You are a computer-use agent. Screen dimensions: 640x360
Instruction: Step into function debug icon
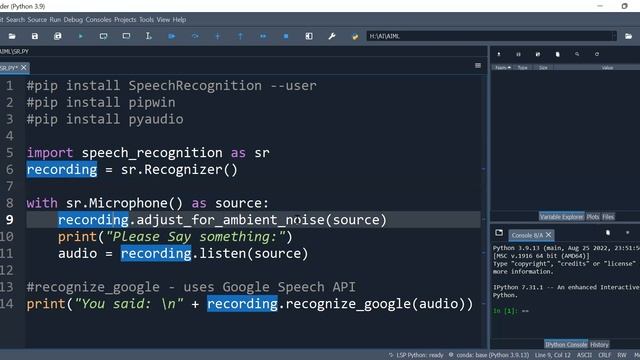tap(218, 36)
